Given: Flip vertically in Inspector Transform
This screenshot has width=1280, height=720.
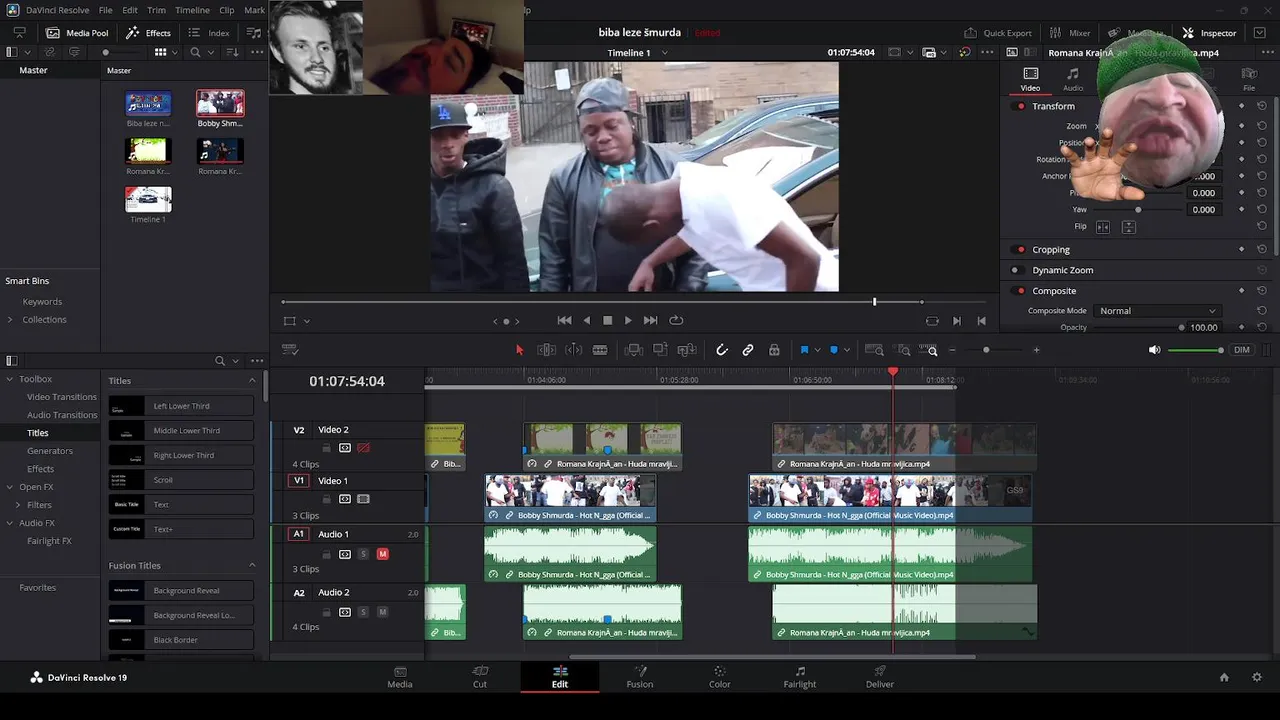Looking at the screenshot, I should [x=1129, y=227].
